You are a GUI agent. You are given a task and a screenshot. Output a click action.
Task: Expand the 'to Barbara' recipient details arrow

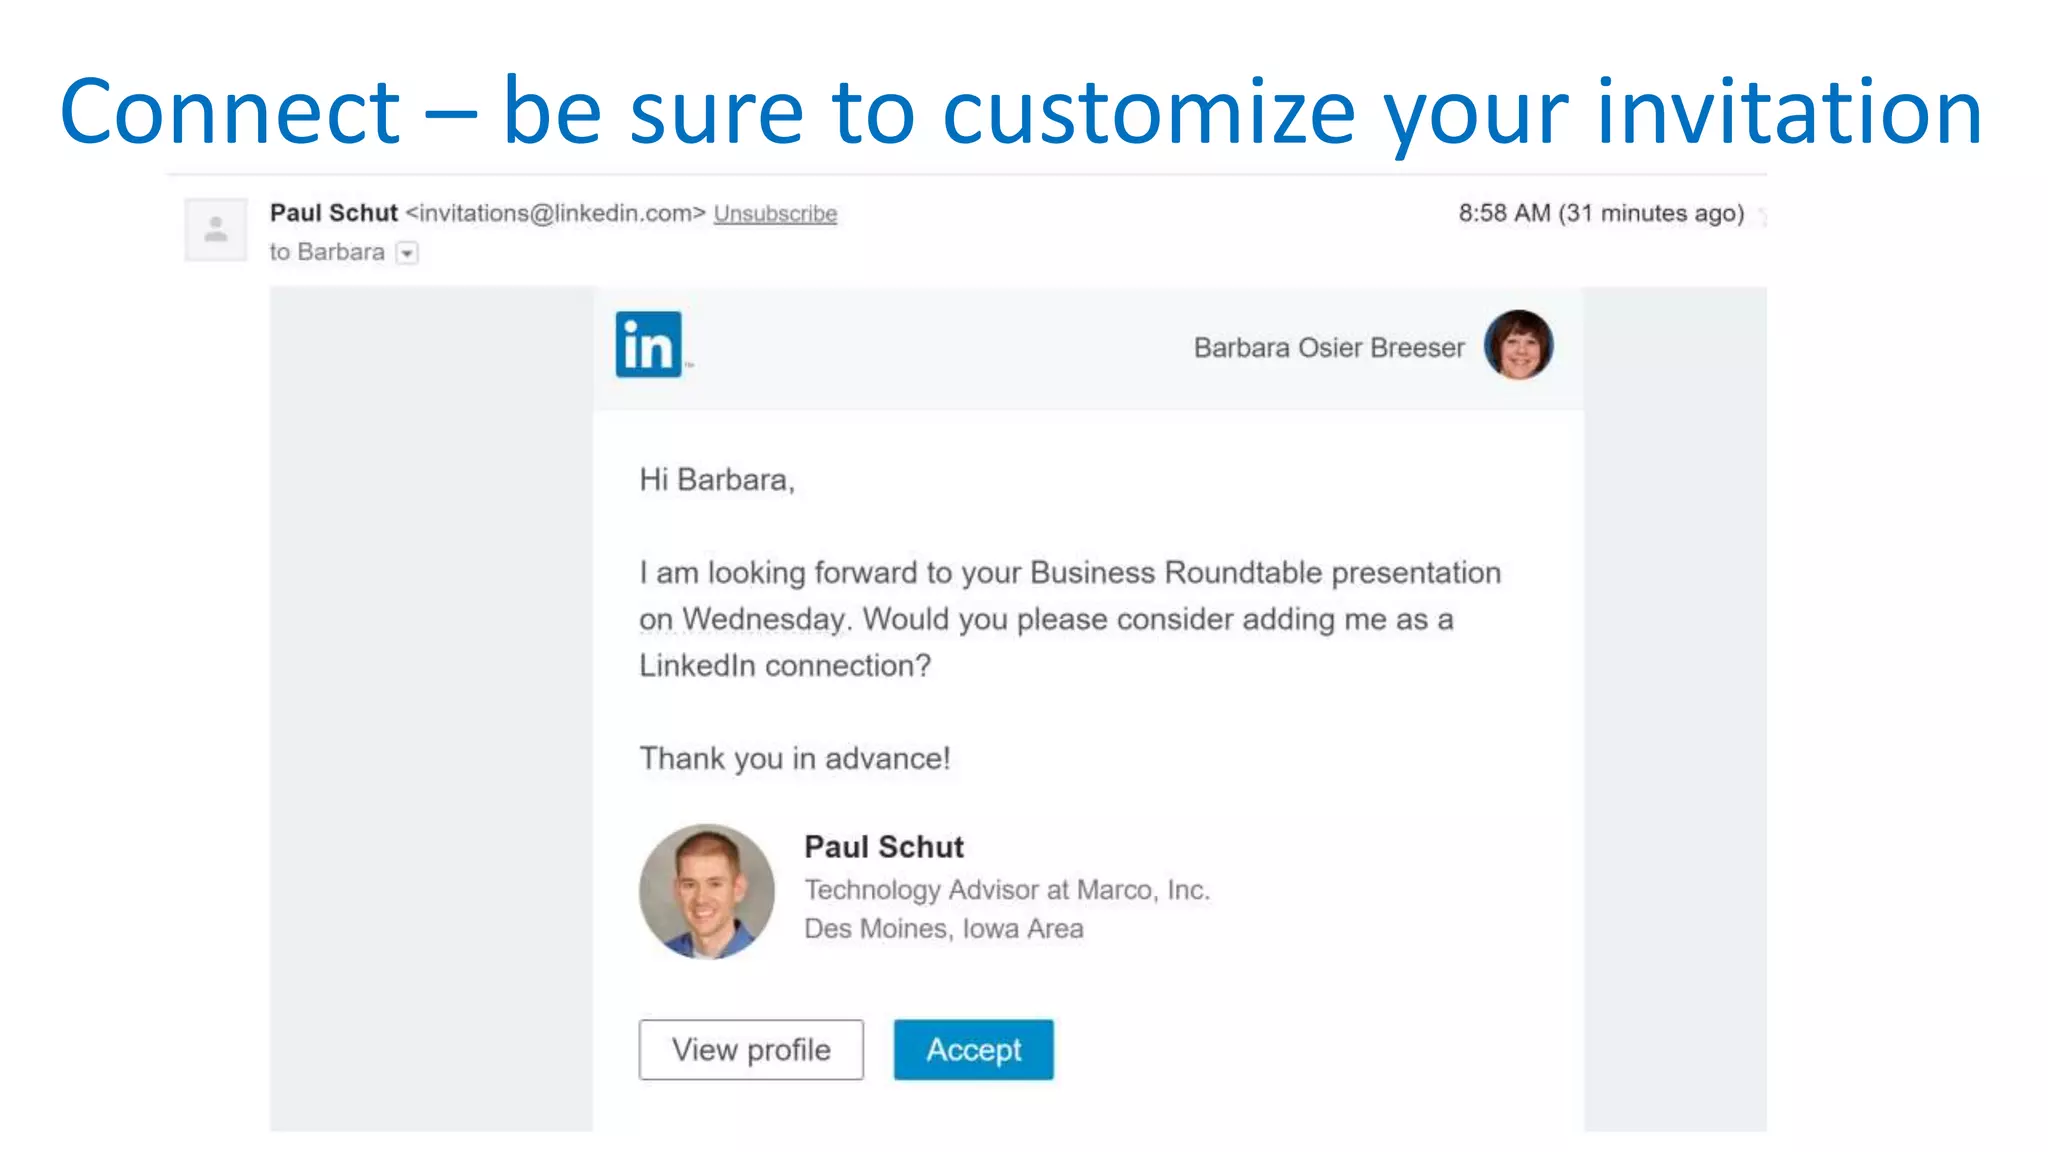pos(407,253)
